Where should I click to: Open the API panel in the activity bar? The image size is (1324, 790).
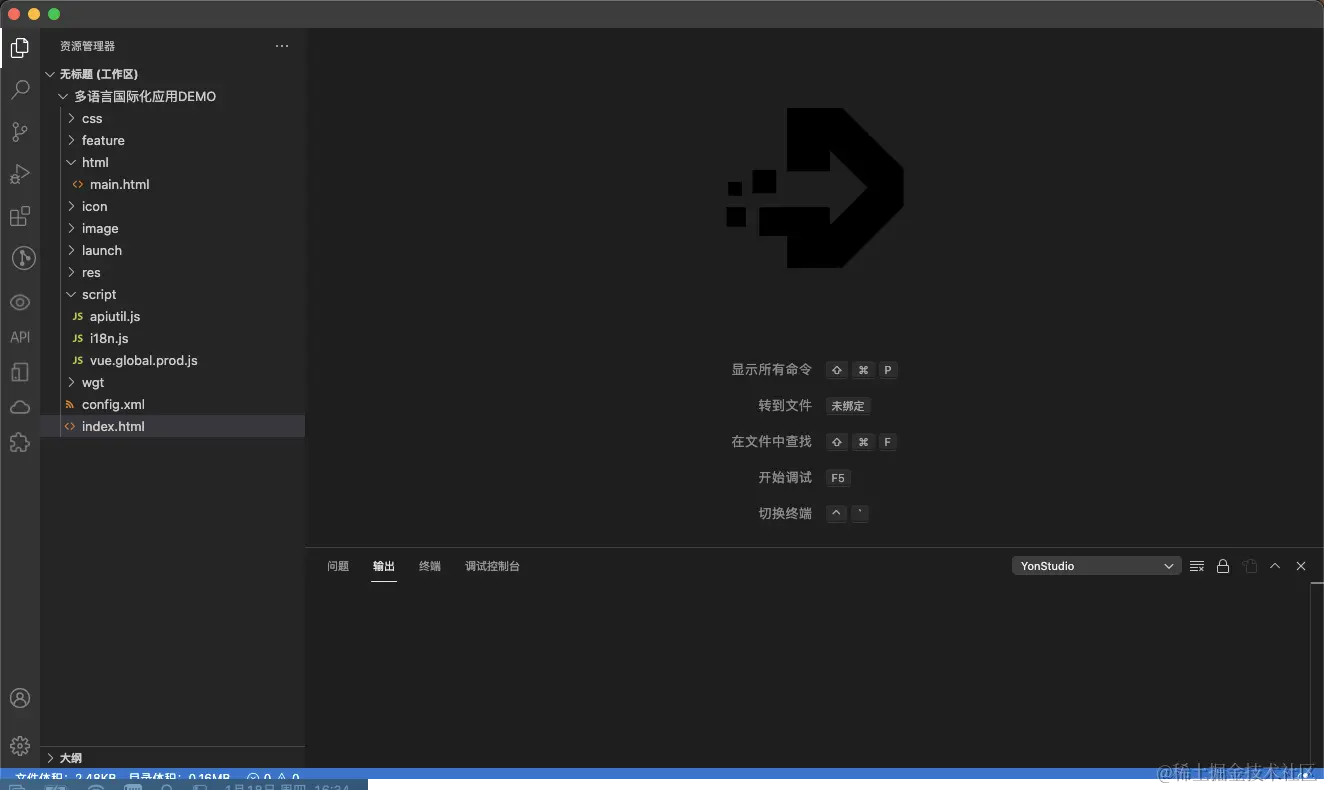[20, 337]
